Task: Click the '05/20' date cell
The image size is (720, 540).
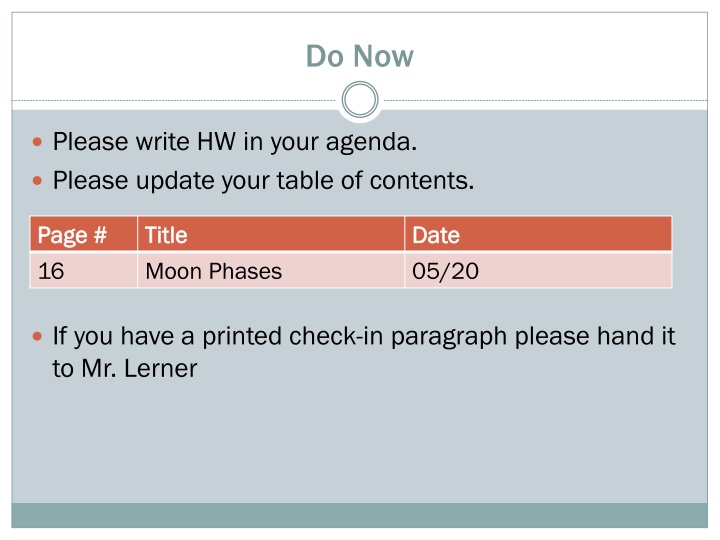Action: [x=538, y=270]
